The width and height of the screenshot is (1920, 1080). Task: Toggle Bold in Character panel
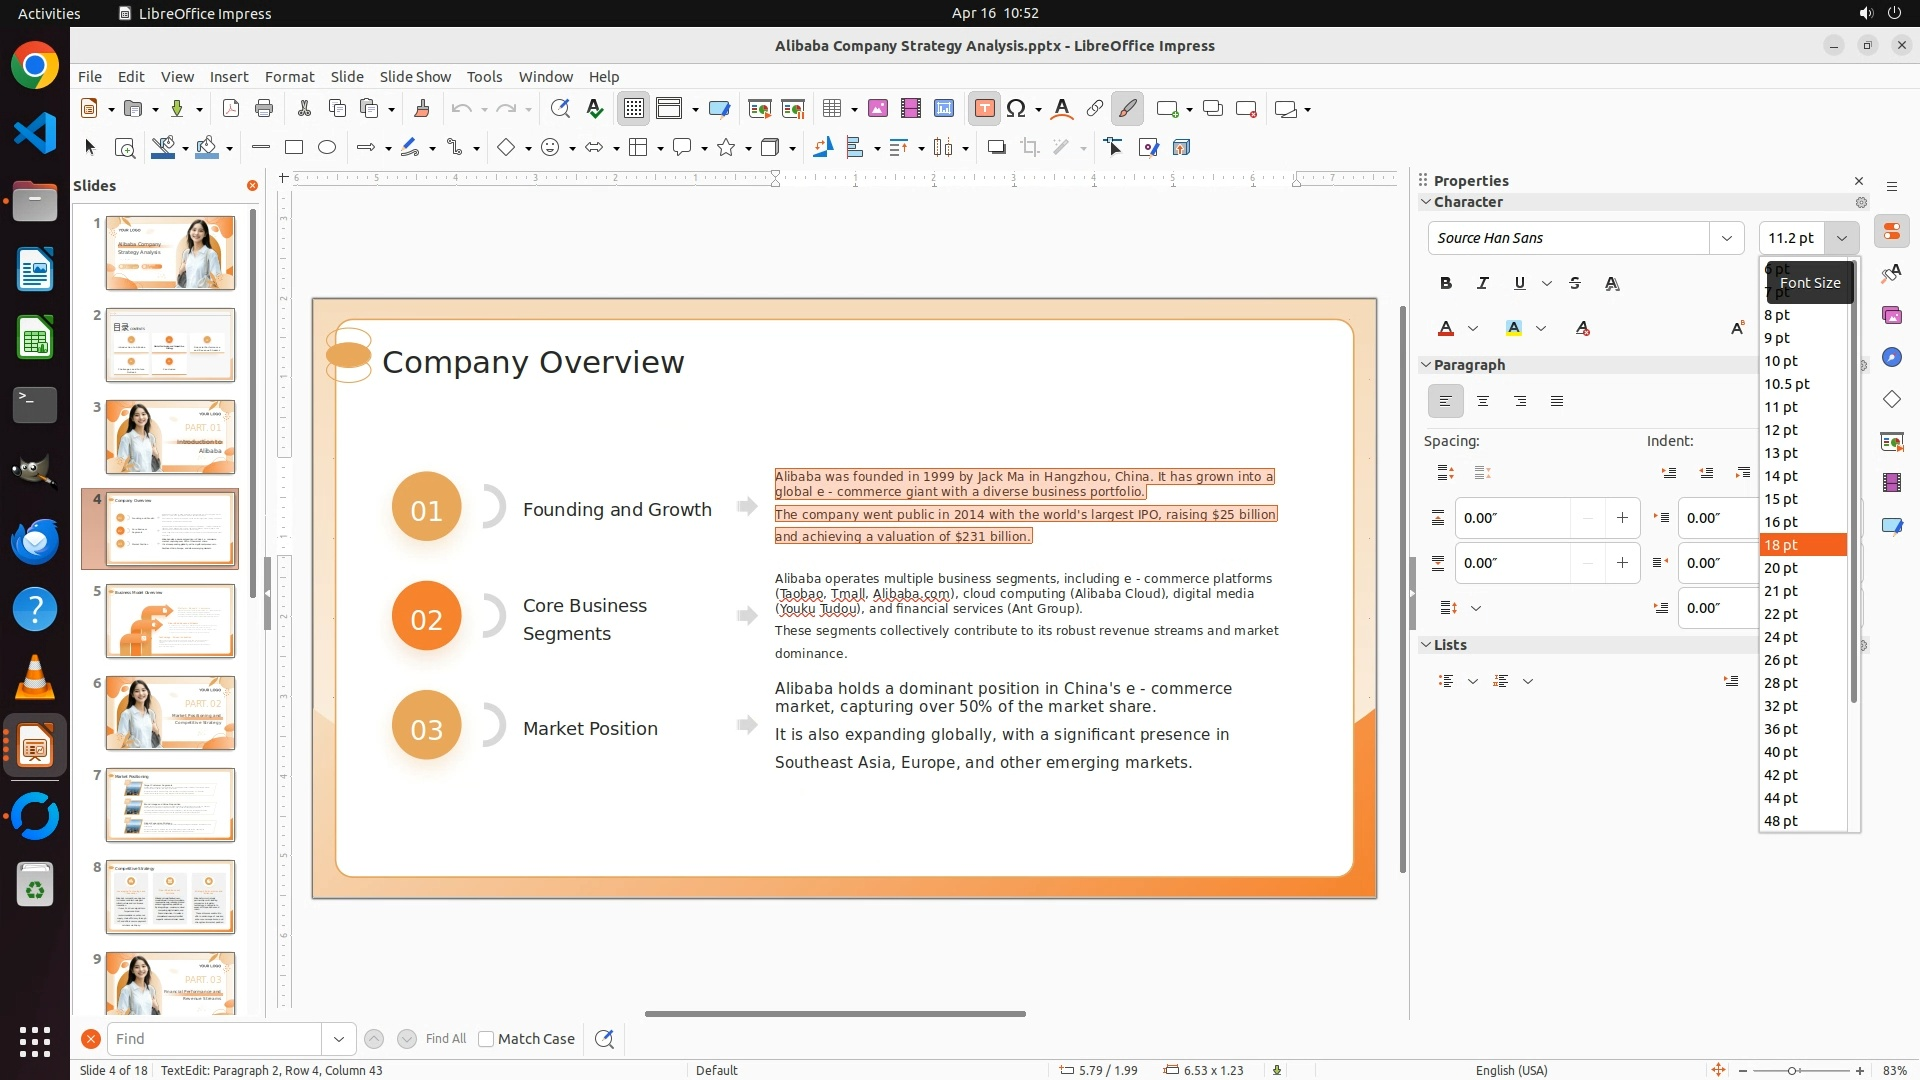1446,284
